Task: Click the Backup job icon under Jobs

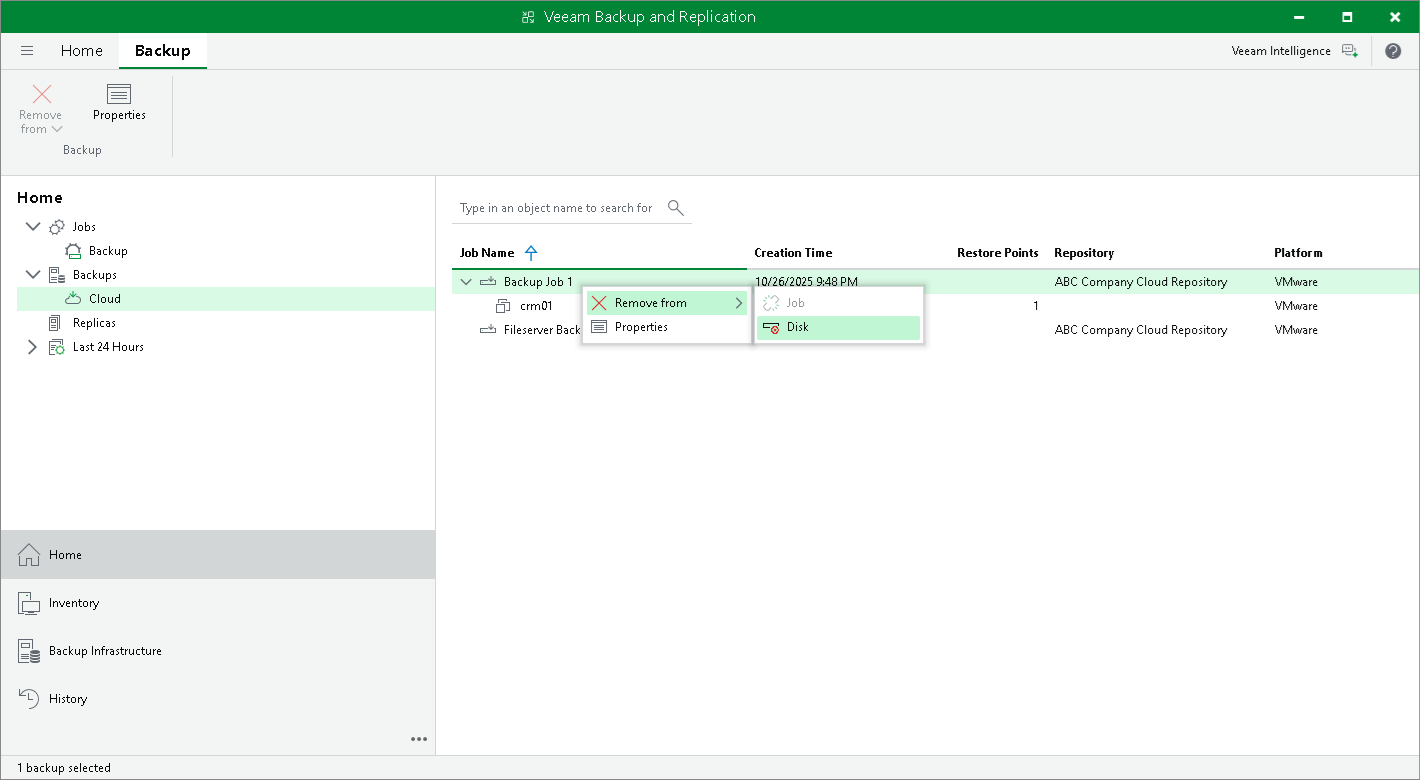Action: point(73,251)
